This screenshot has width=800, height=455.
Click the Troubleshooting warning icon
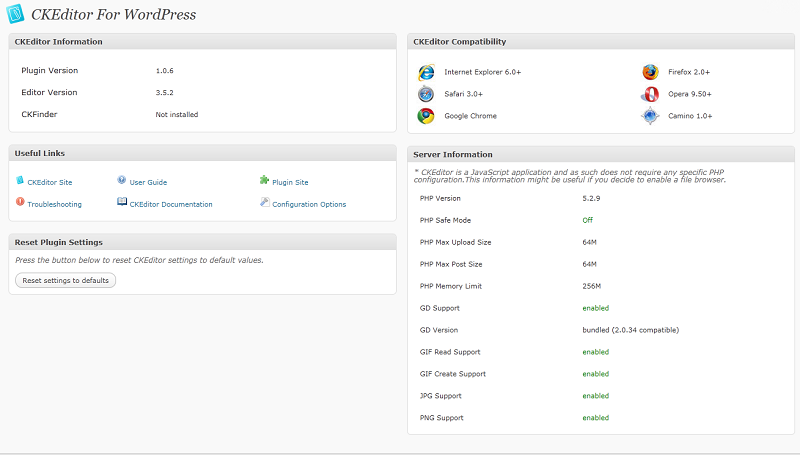tap(19, 202)
